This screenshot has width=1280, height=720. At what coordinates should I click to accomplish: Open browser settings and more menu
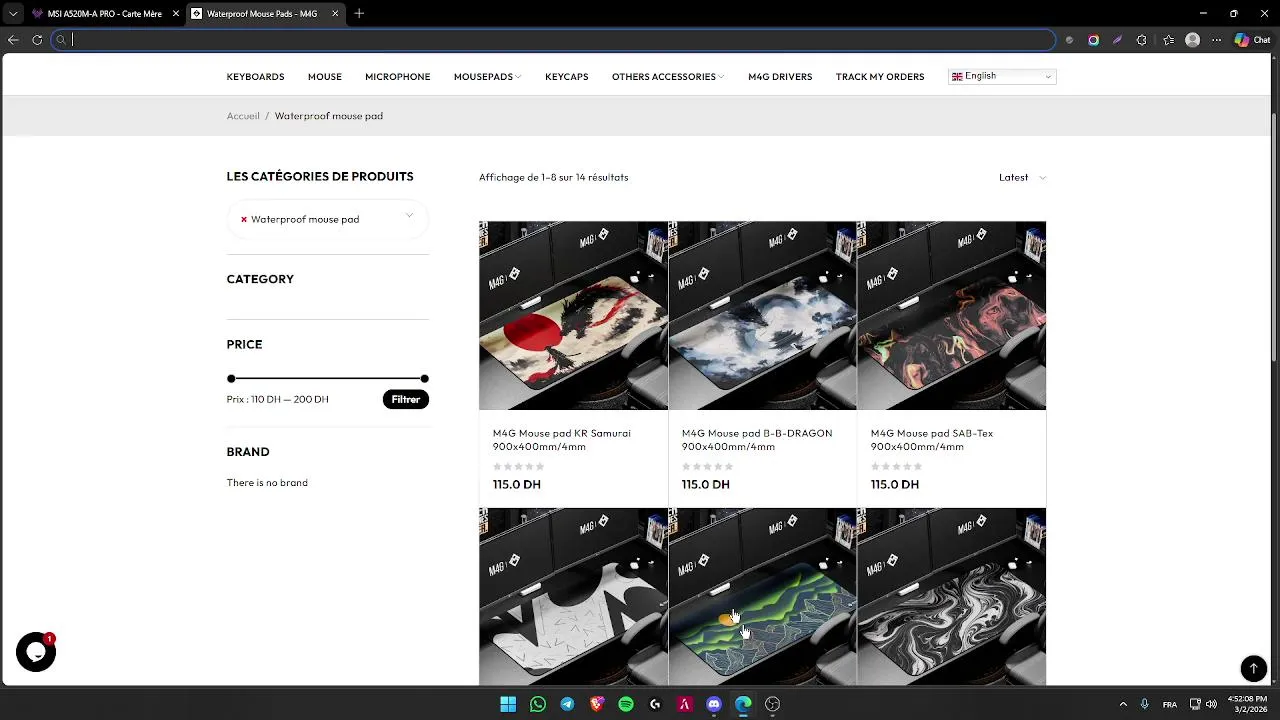tap(1216, 40)
